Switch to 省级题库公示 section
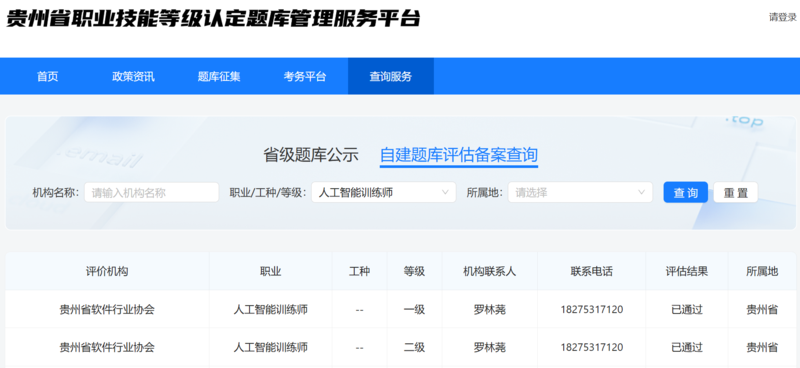The width and height of the screenshot is (800, 368). coord(311,155)
